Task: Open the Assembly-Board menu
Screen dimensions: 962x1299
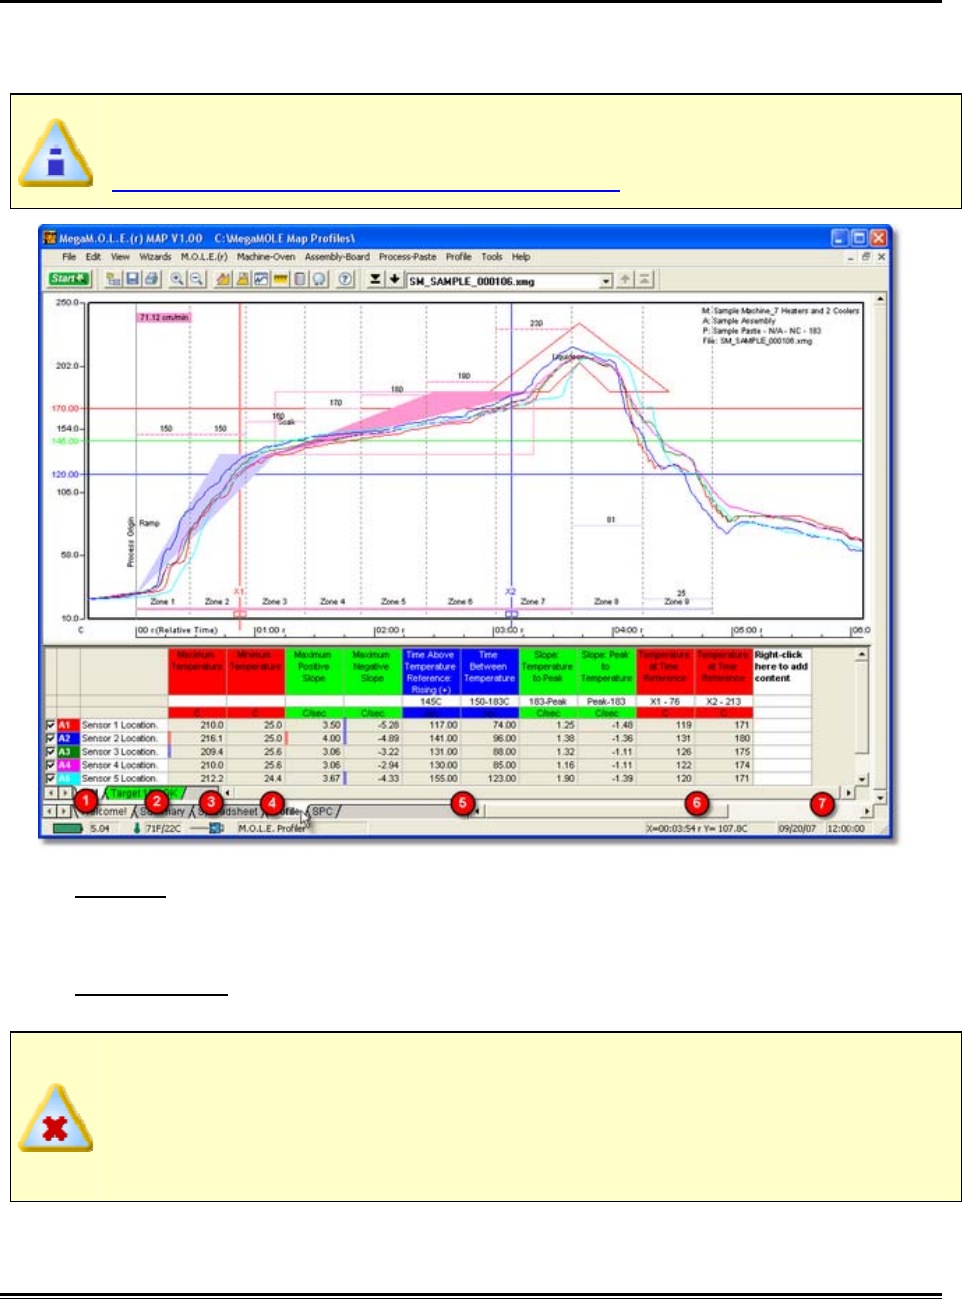Action: tap(337, 257)
